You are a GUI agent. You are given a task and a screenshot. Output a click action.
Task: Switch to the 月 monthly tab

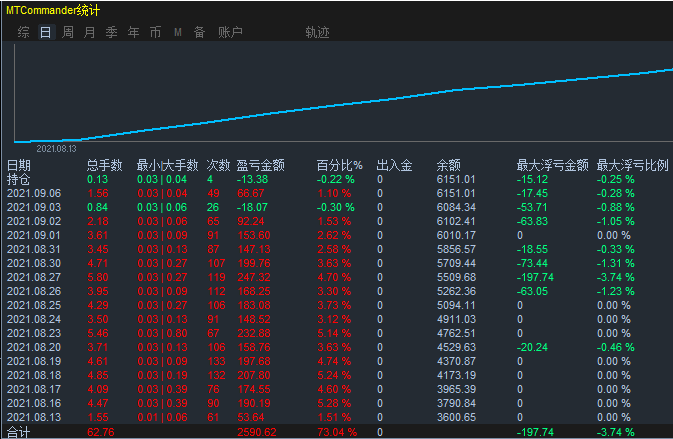[89, 32]
